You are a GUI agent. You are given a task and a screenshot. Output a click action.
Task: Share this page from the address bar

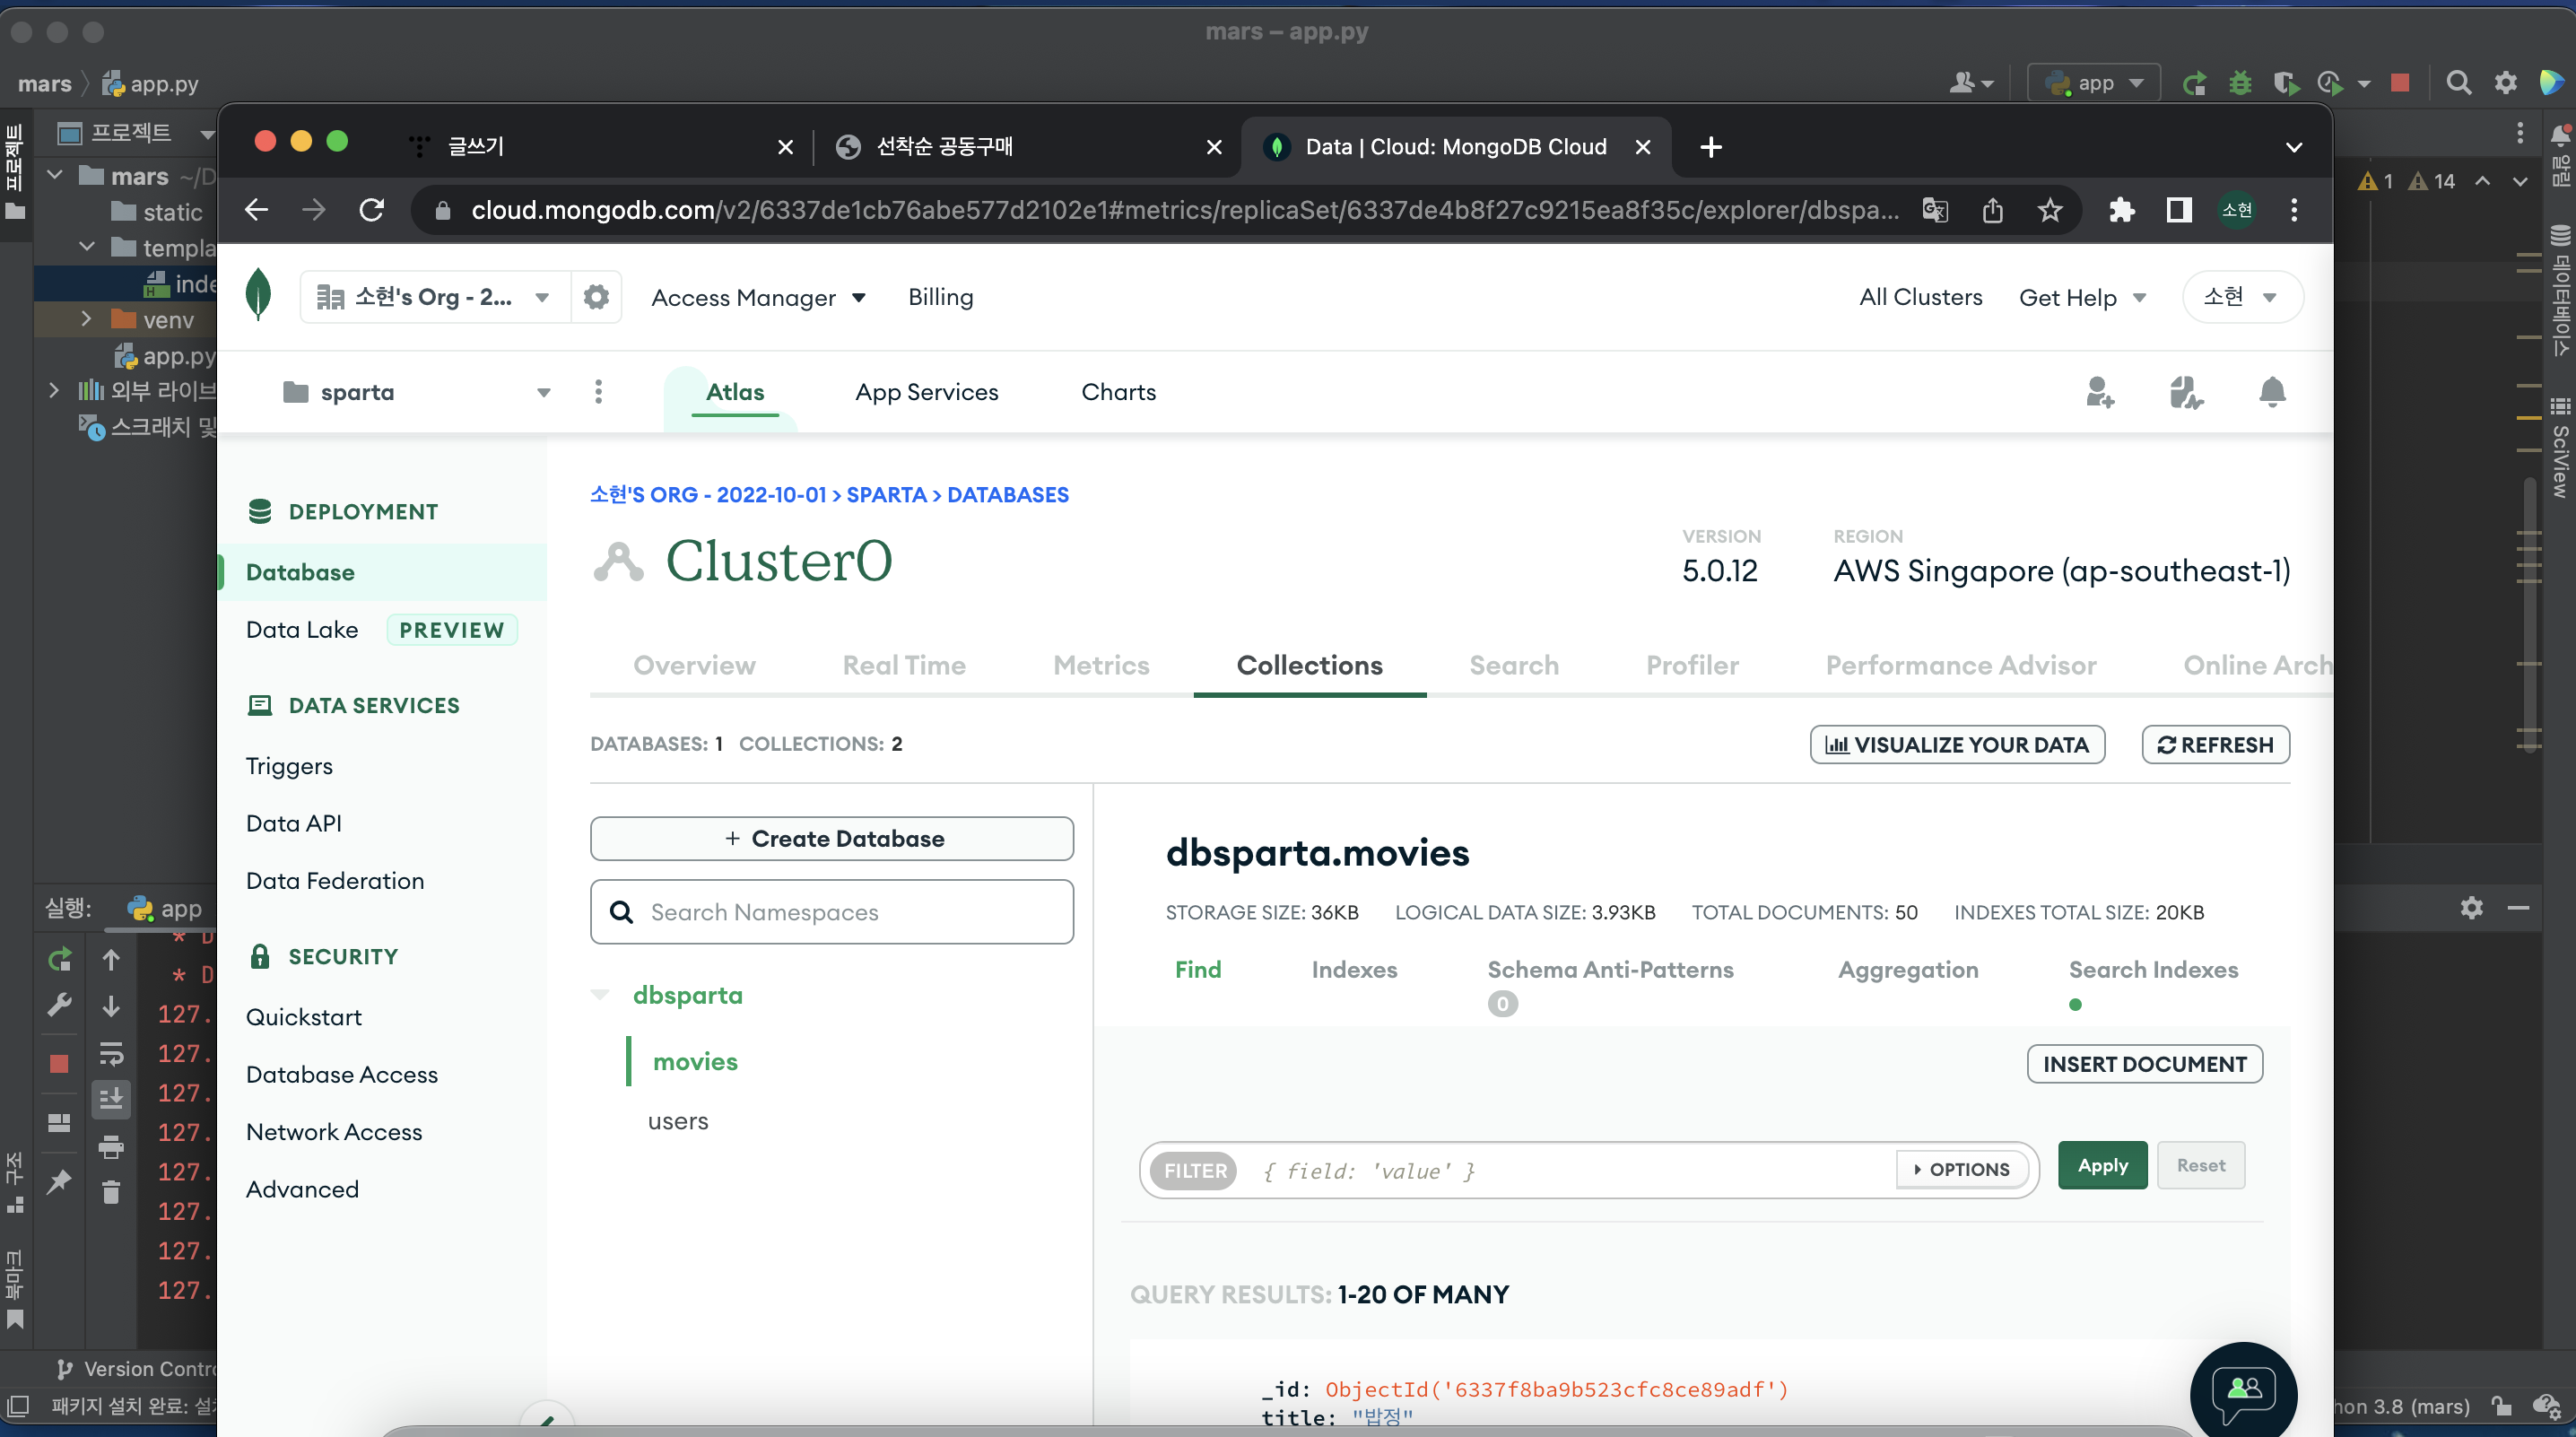click(x=1992, y=210)
